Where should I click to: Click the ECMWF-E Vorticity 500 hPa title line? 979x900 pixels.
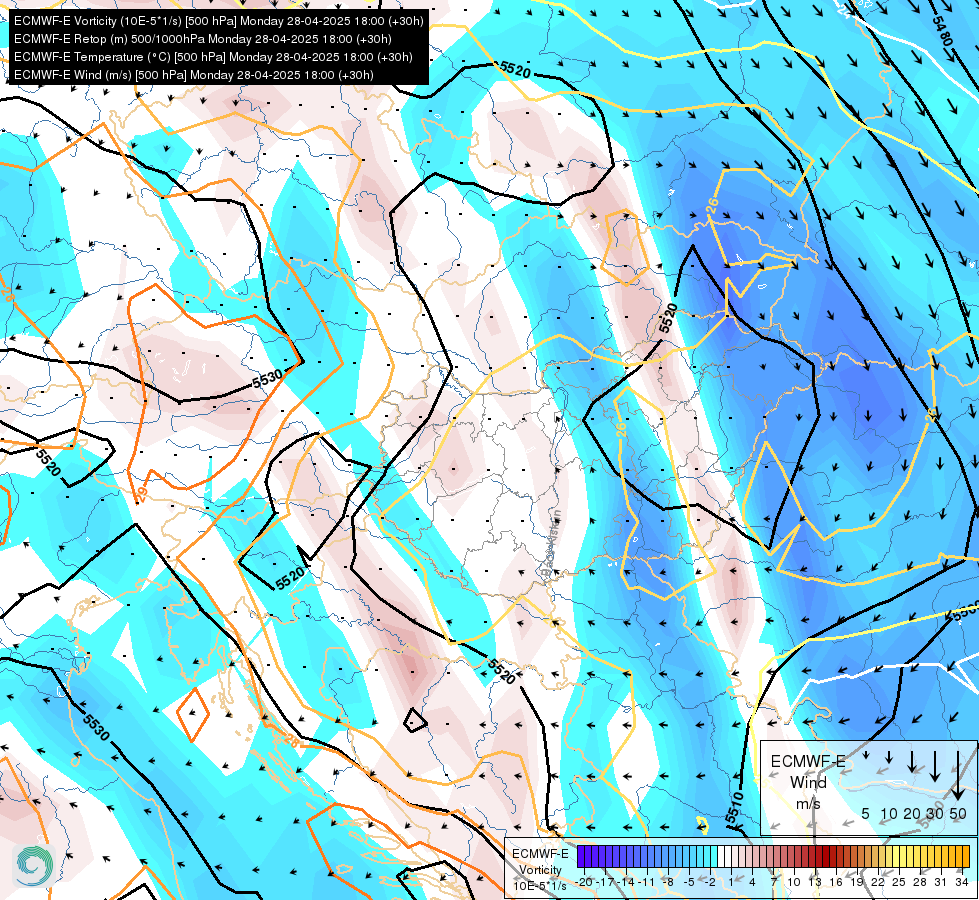coord(219,21)
